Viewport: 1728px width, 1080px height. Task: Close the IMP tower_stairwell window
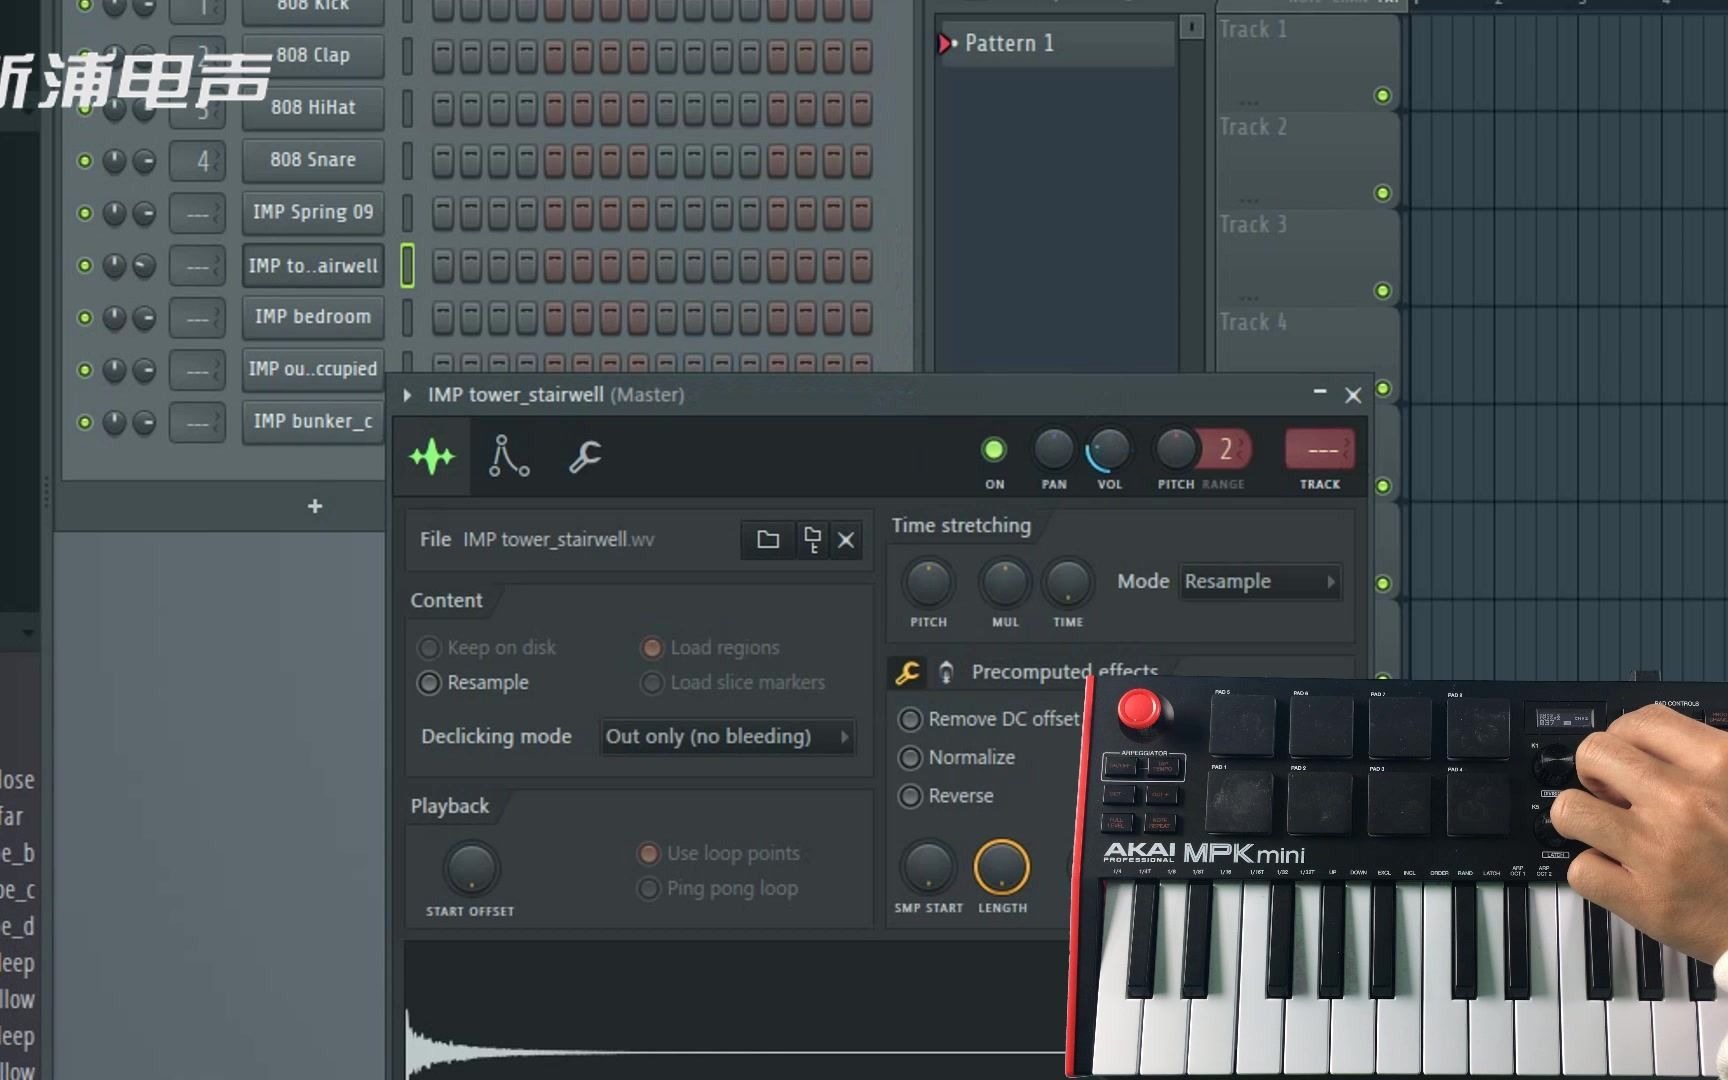(1353, 396)
